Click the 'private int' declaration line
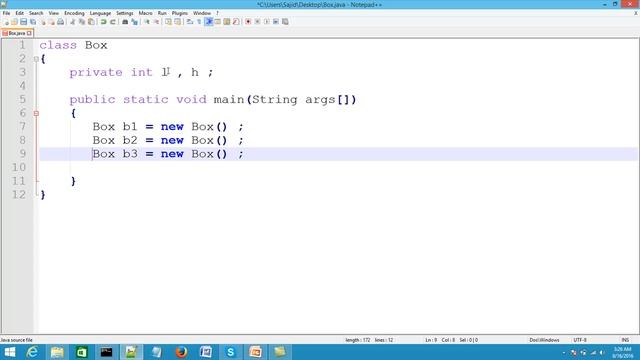The width and height of the screenshot is (640, 360). click(141, 72)
